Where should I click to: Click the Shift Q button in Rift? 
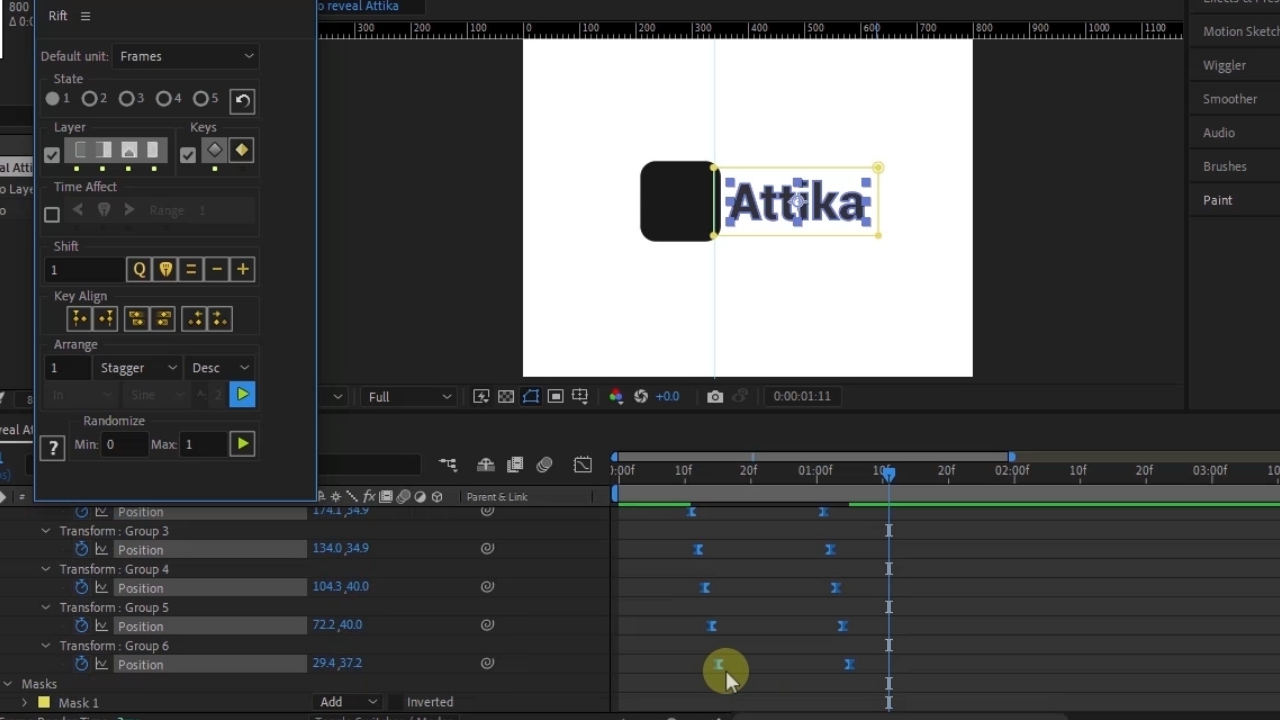139,269
